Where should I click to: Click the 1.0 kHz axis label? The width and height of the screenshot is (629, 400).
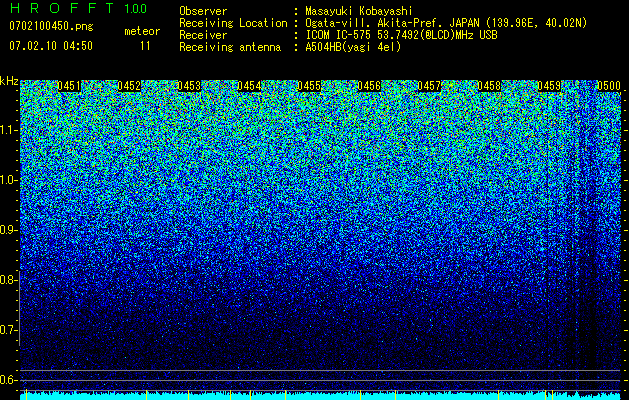[x=7, y=180]
